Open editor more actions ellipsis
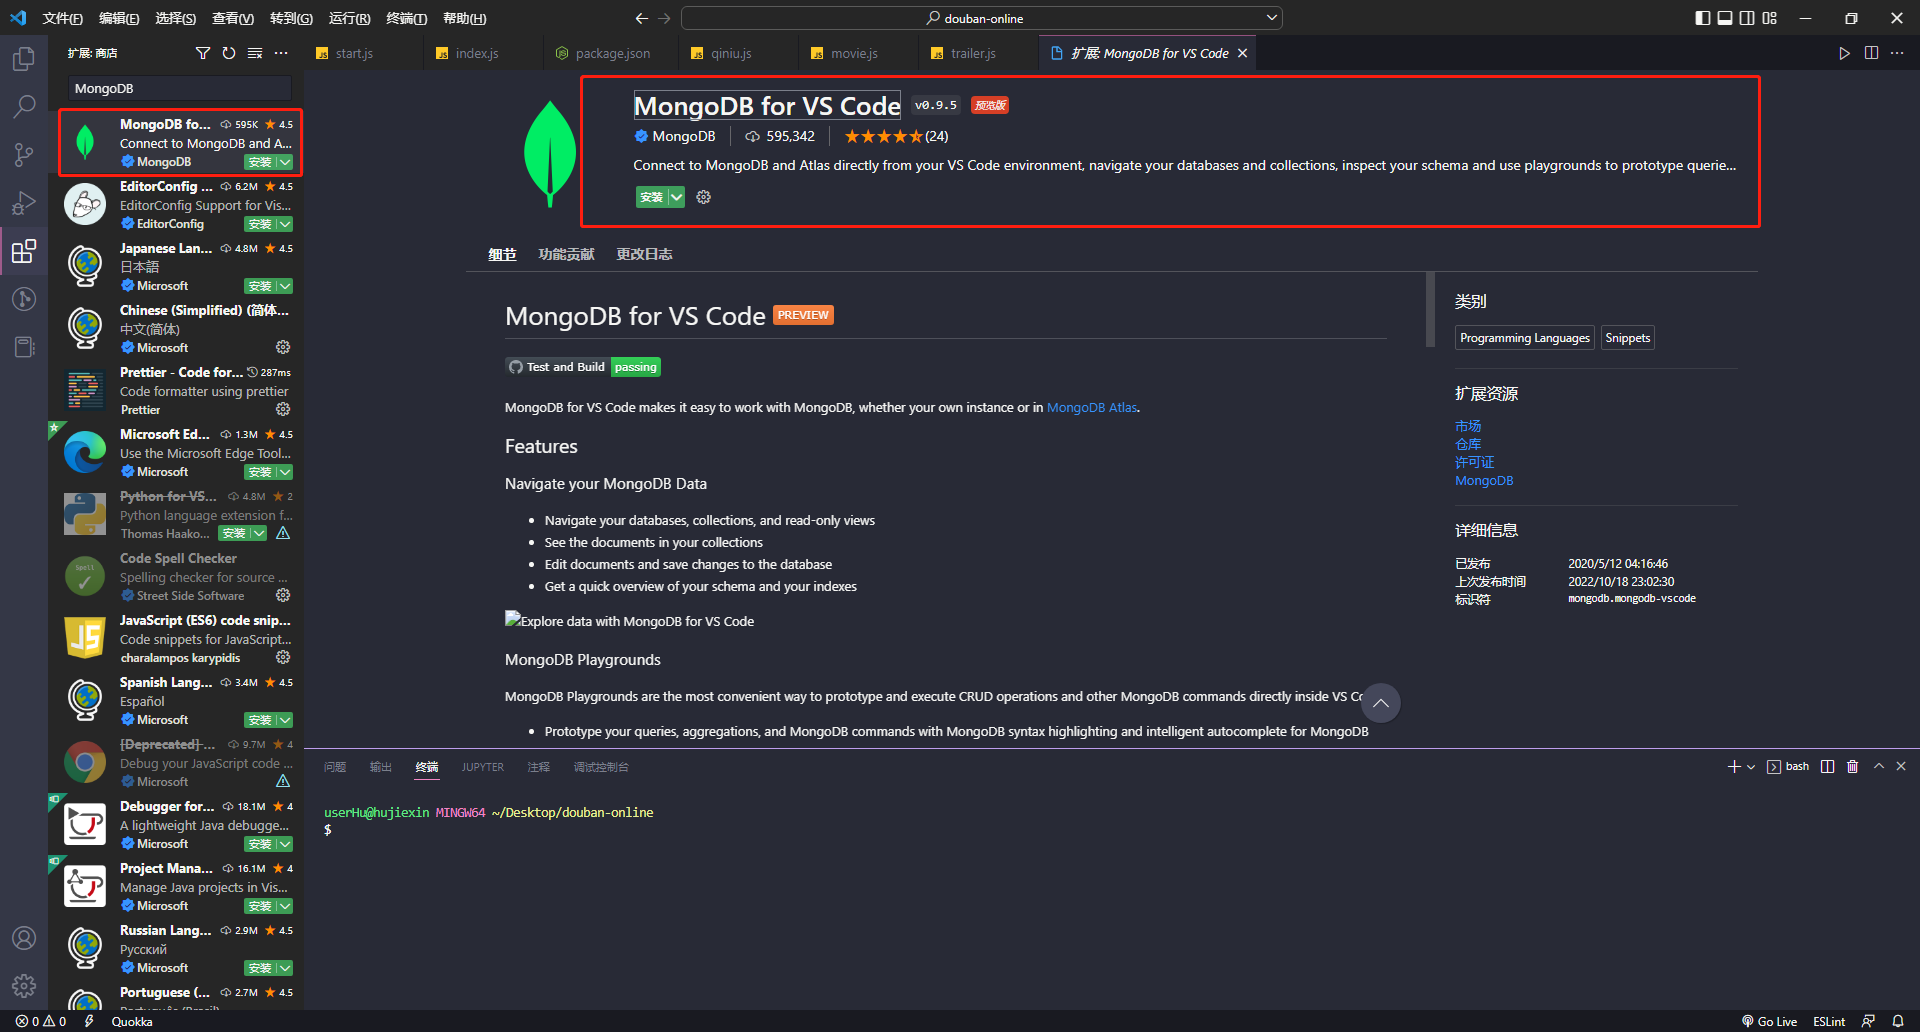This screenshot has height=1032, width=1920. (1897, 53)
